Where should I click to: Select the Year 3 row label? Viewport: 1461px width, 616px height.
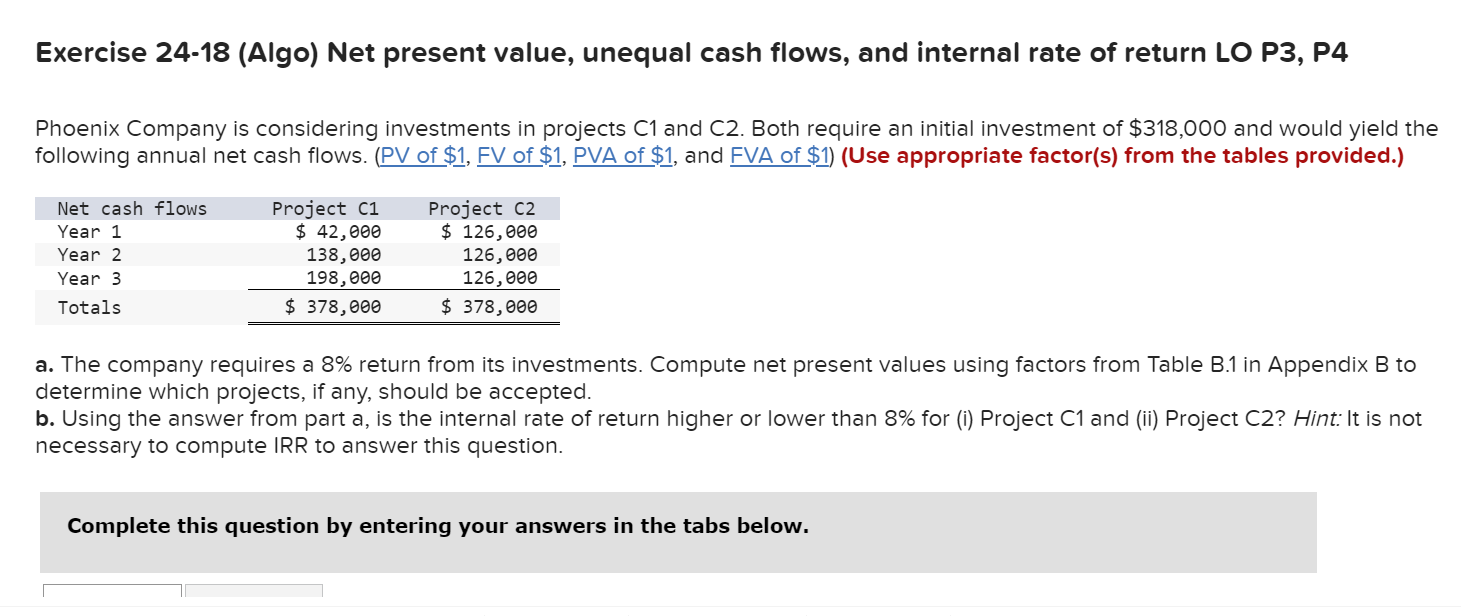coord(88,277)
